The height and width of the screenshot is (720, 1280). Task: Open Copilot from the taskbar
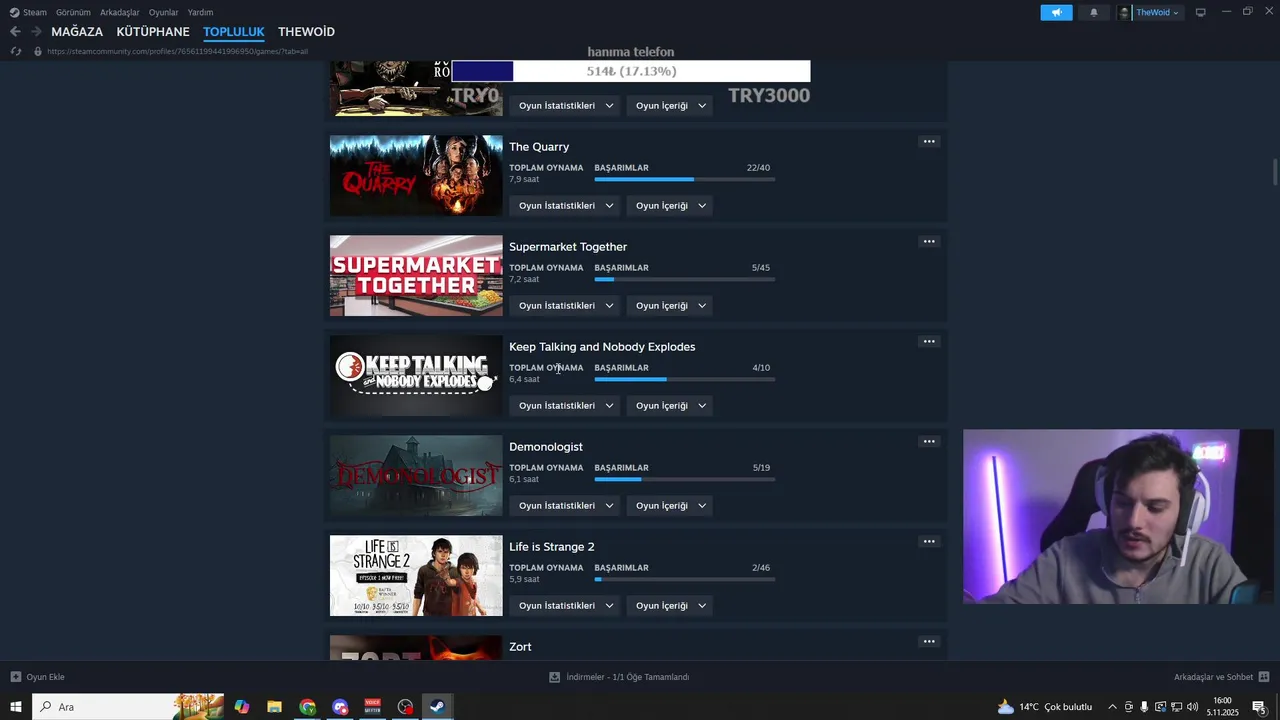pyautogui.click(x=242, y=707)
